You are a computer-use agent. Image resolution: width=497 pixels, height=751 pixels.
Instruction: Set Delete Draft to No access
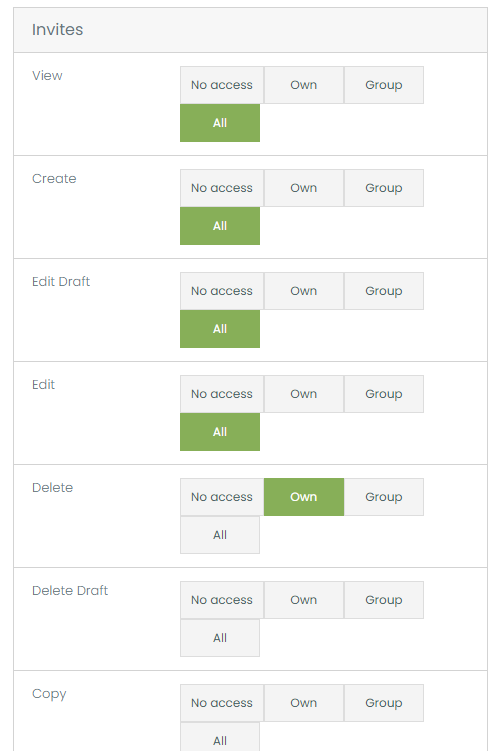(x=222, y=600)
